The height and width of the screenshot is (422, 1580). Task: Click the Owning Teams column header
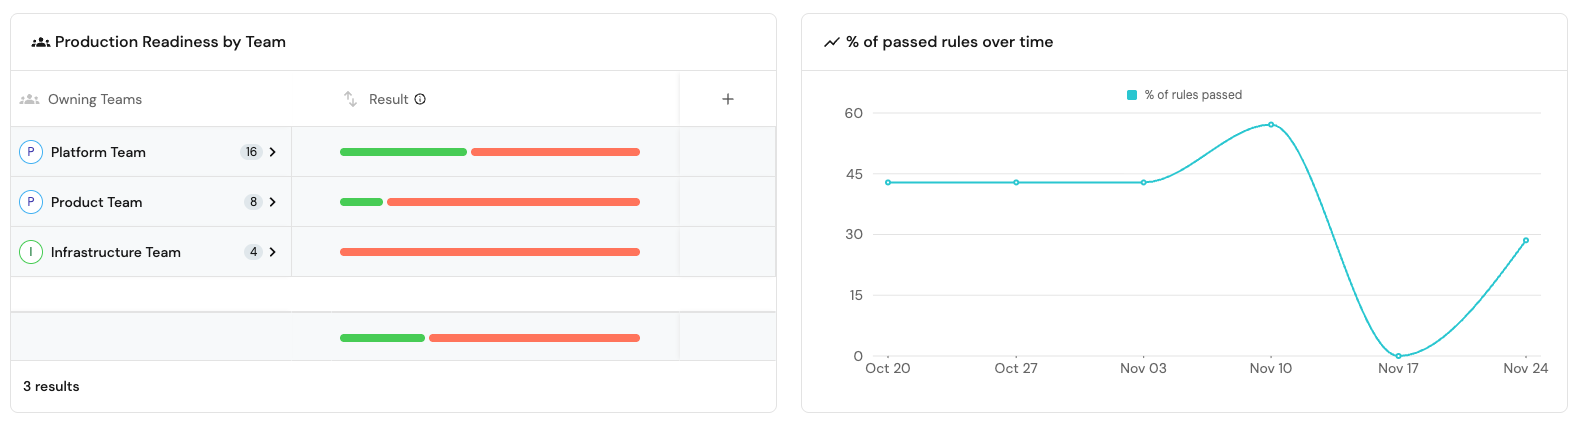click(95, 99)
